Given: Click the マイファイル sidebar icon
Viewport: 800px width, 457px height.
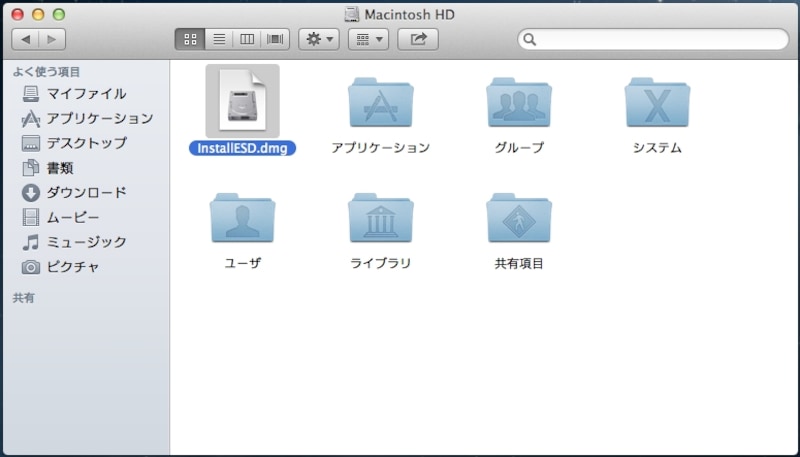Looking at the screenshot, I should [31, 94].
